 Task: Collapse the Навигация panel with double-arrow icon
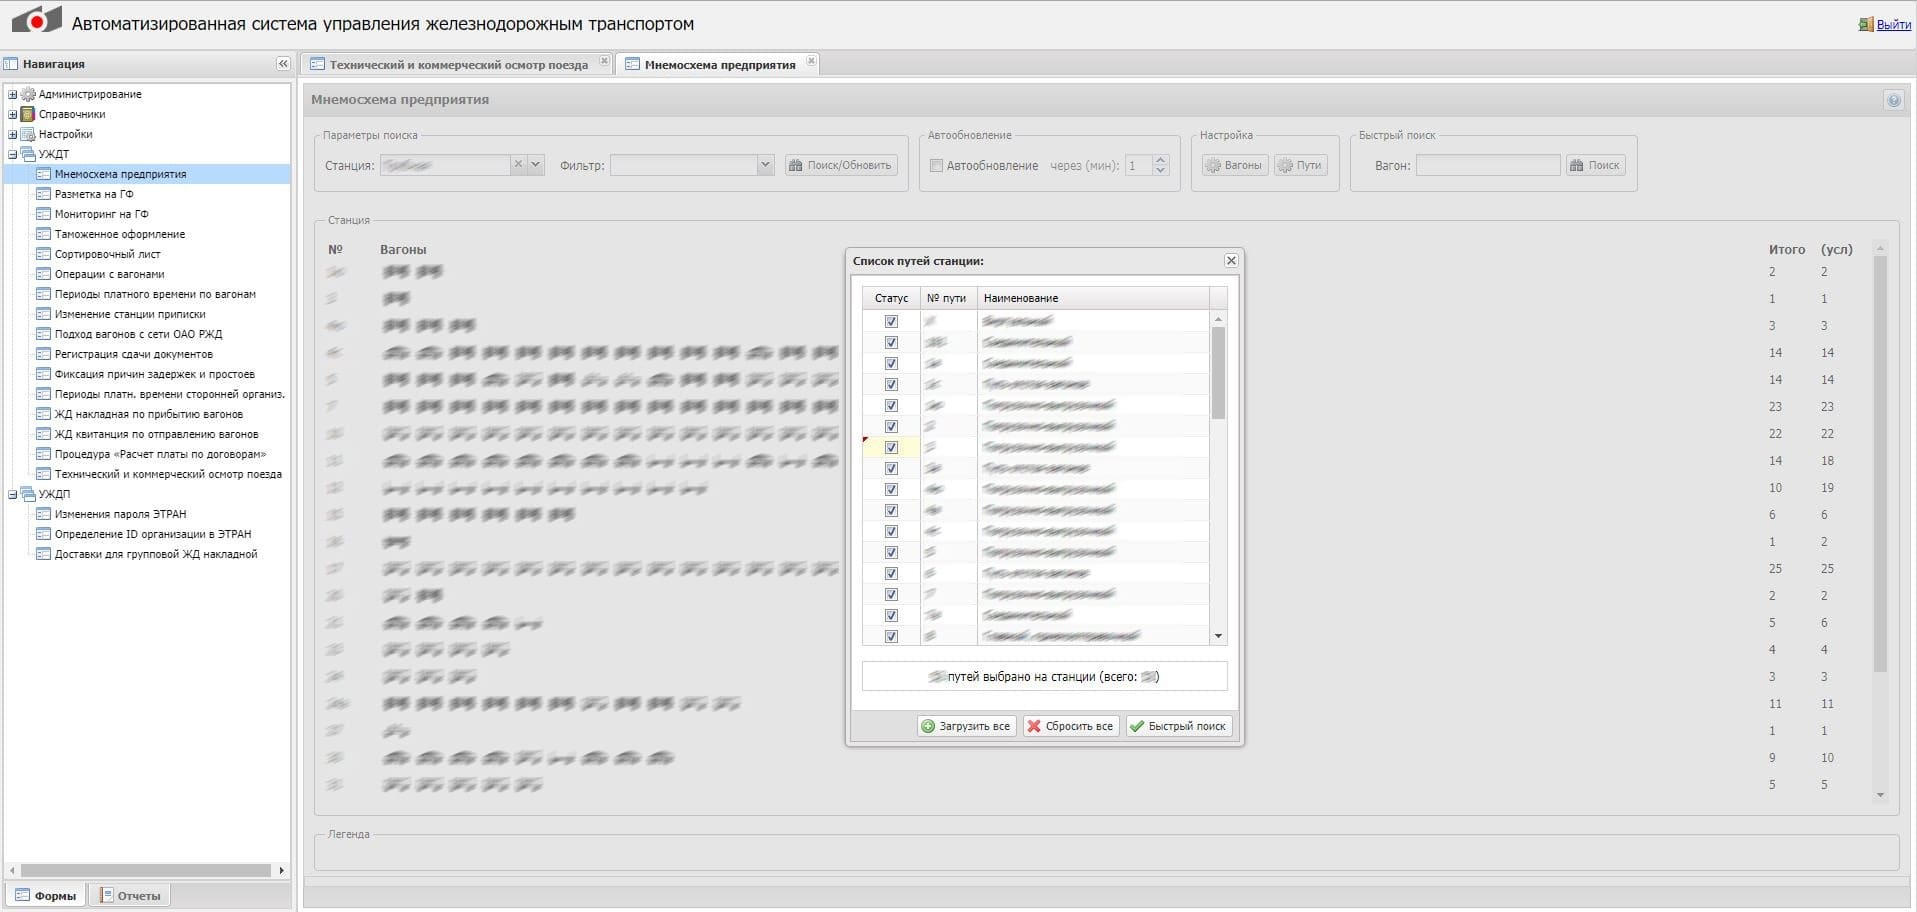pyautogui.click(x=283, y=64)
